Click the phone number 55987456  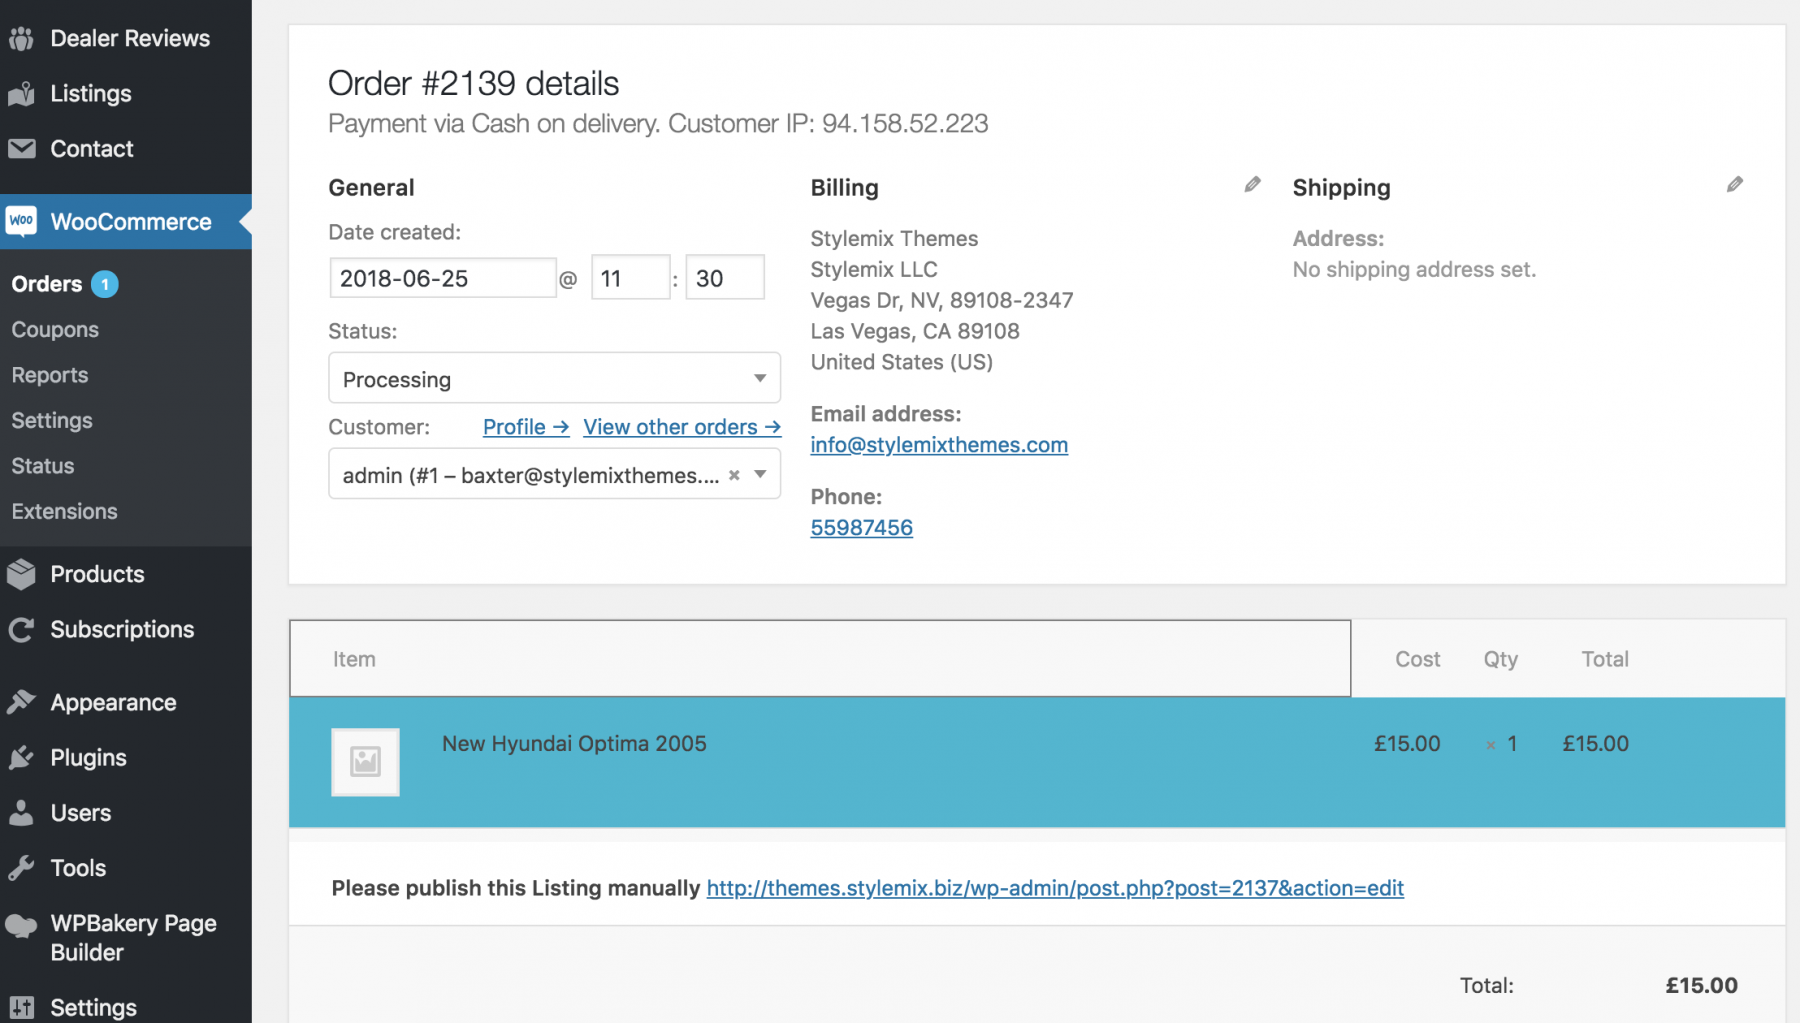click(861, 527)
